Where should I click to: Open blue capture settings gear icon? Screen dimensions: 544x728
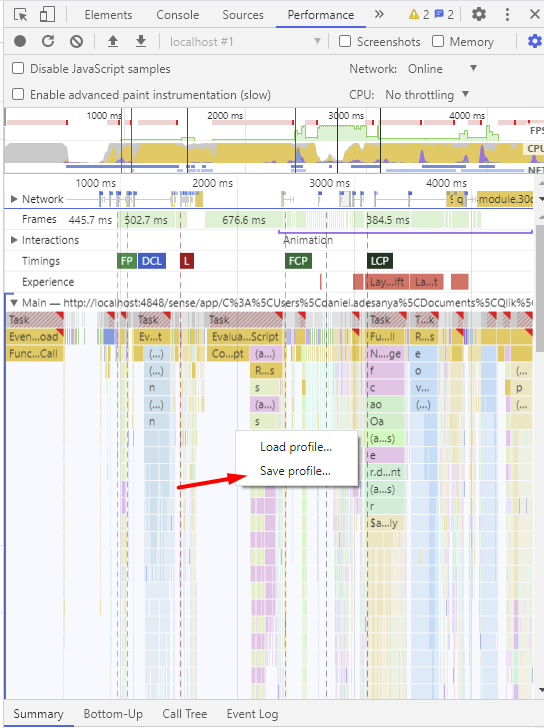point(535,41)
